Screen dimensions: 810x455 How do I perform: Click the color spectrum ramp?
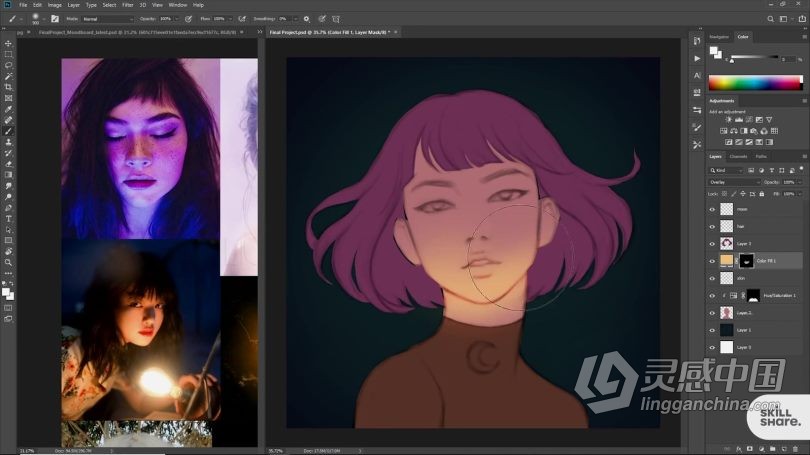(755, 83)
